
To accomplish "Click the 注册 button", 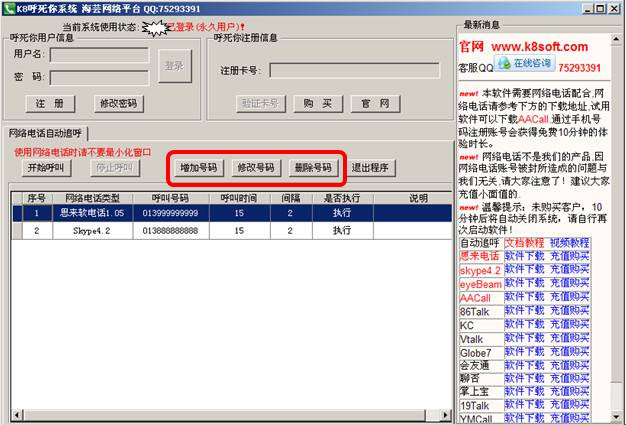I will tap(50, 104).
